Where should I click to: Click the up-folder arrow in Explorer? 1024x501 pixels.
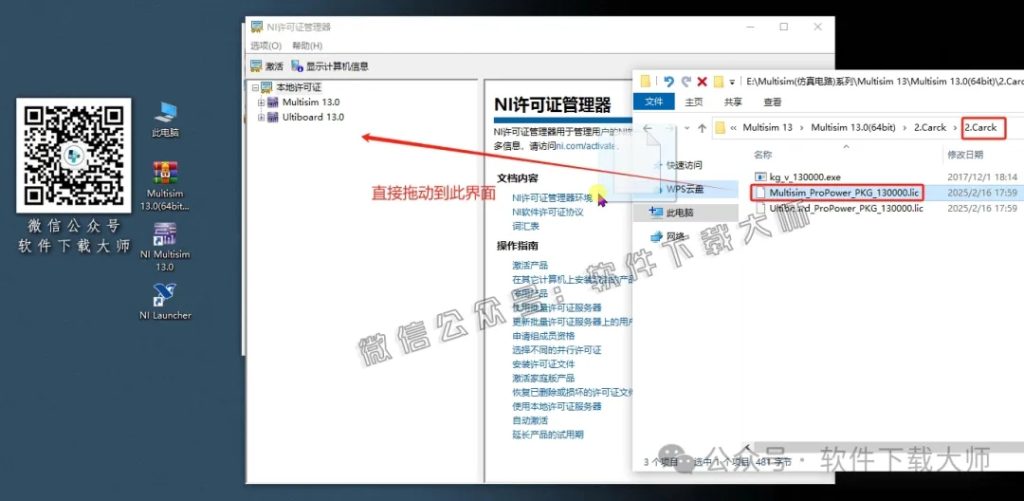click(702, 128)
